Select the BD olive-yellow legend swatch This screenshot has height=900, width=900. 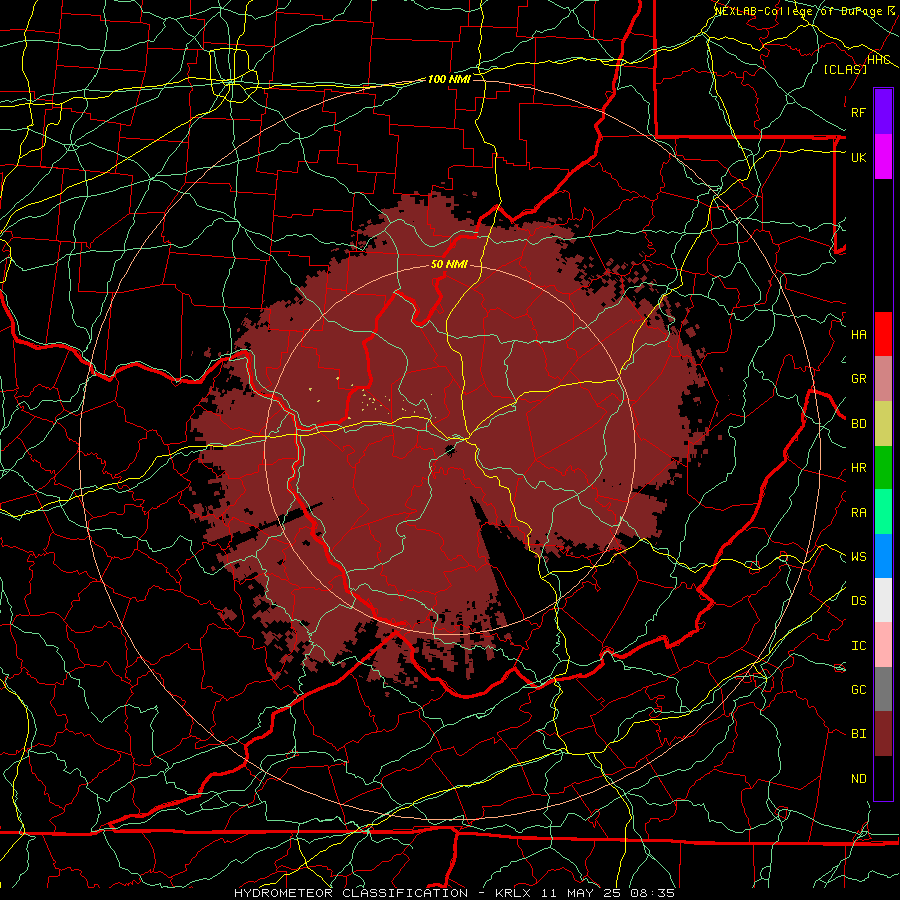pyautogui.click(x=883, y=423)
